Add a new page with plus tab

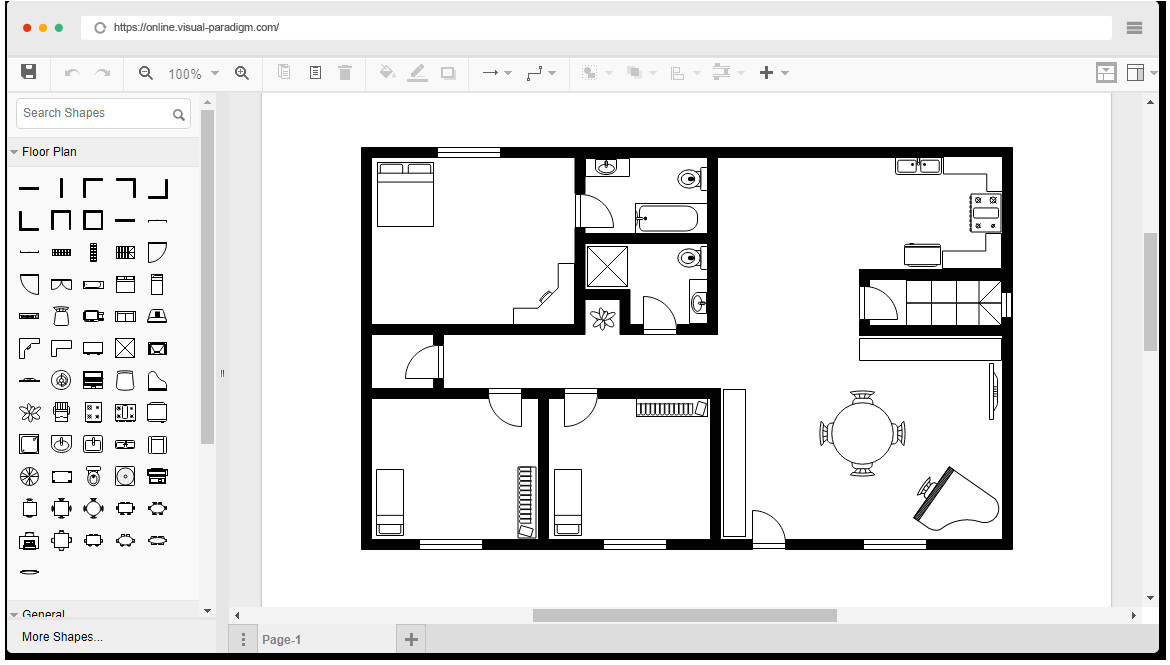pos(410,639)
